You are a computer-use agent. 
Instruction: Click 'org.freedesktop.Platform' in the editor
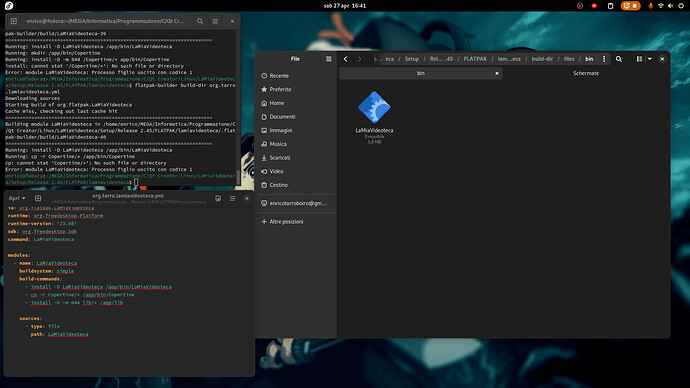point(68,216)
